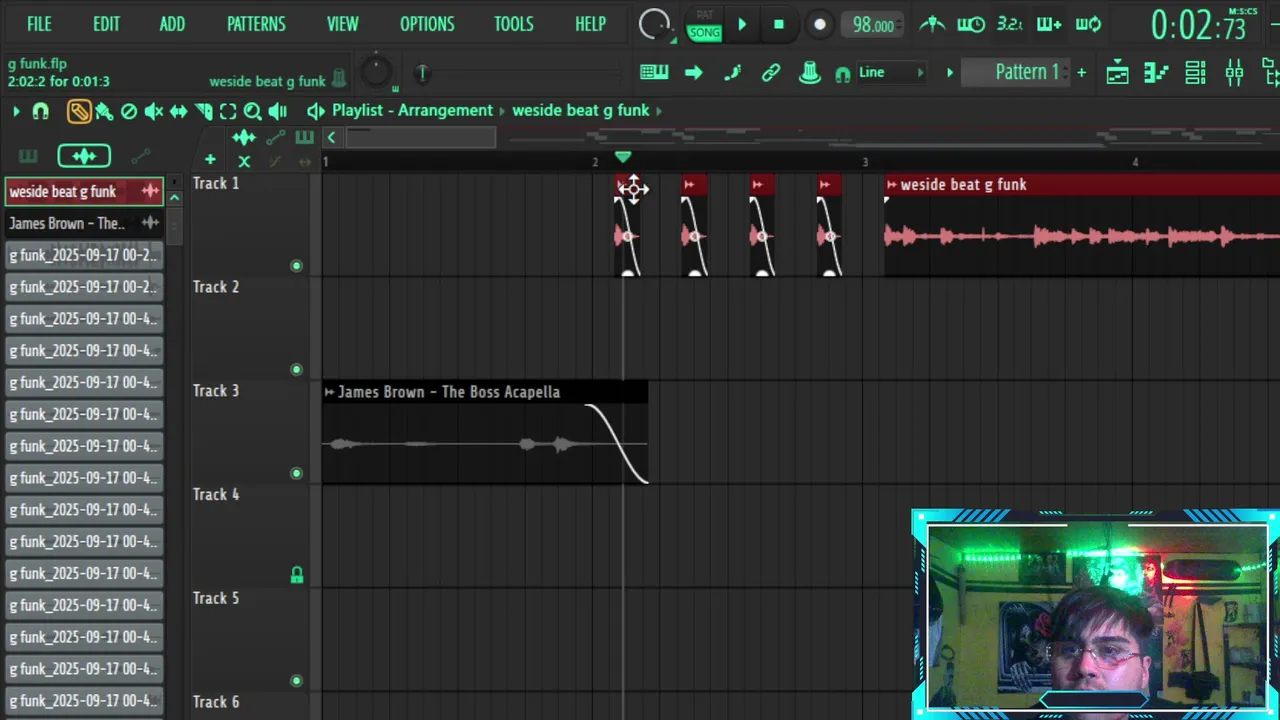Select the Slice tool

tap(203, 112)
